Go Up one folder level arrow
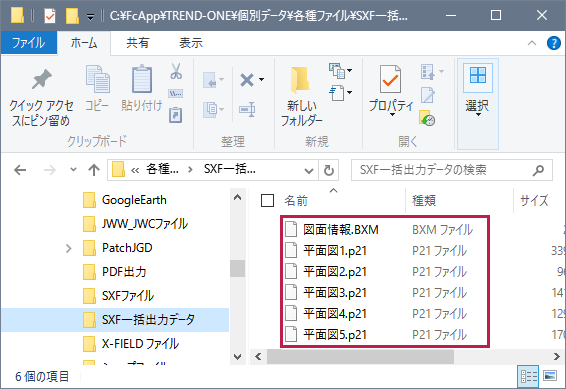The height and width of the screenshot is (389, 566). 94,170
